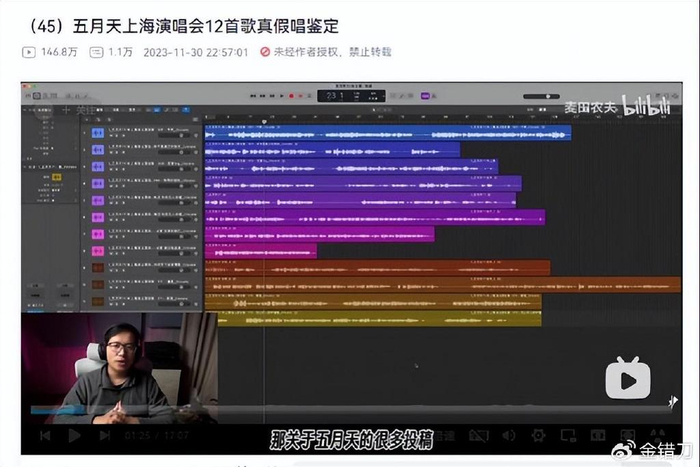Select the first blue audio track icon
Viewport: 700px width, 467px height.
click(x=98, y=133)
